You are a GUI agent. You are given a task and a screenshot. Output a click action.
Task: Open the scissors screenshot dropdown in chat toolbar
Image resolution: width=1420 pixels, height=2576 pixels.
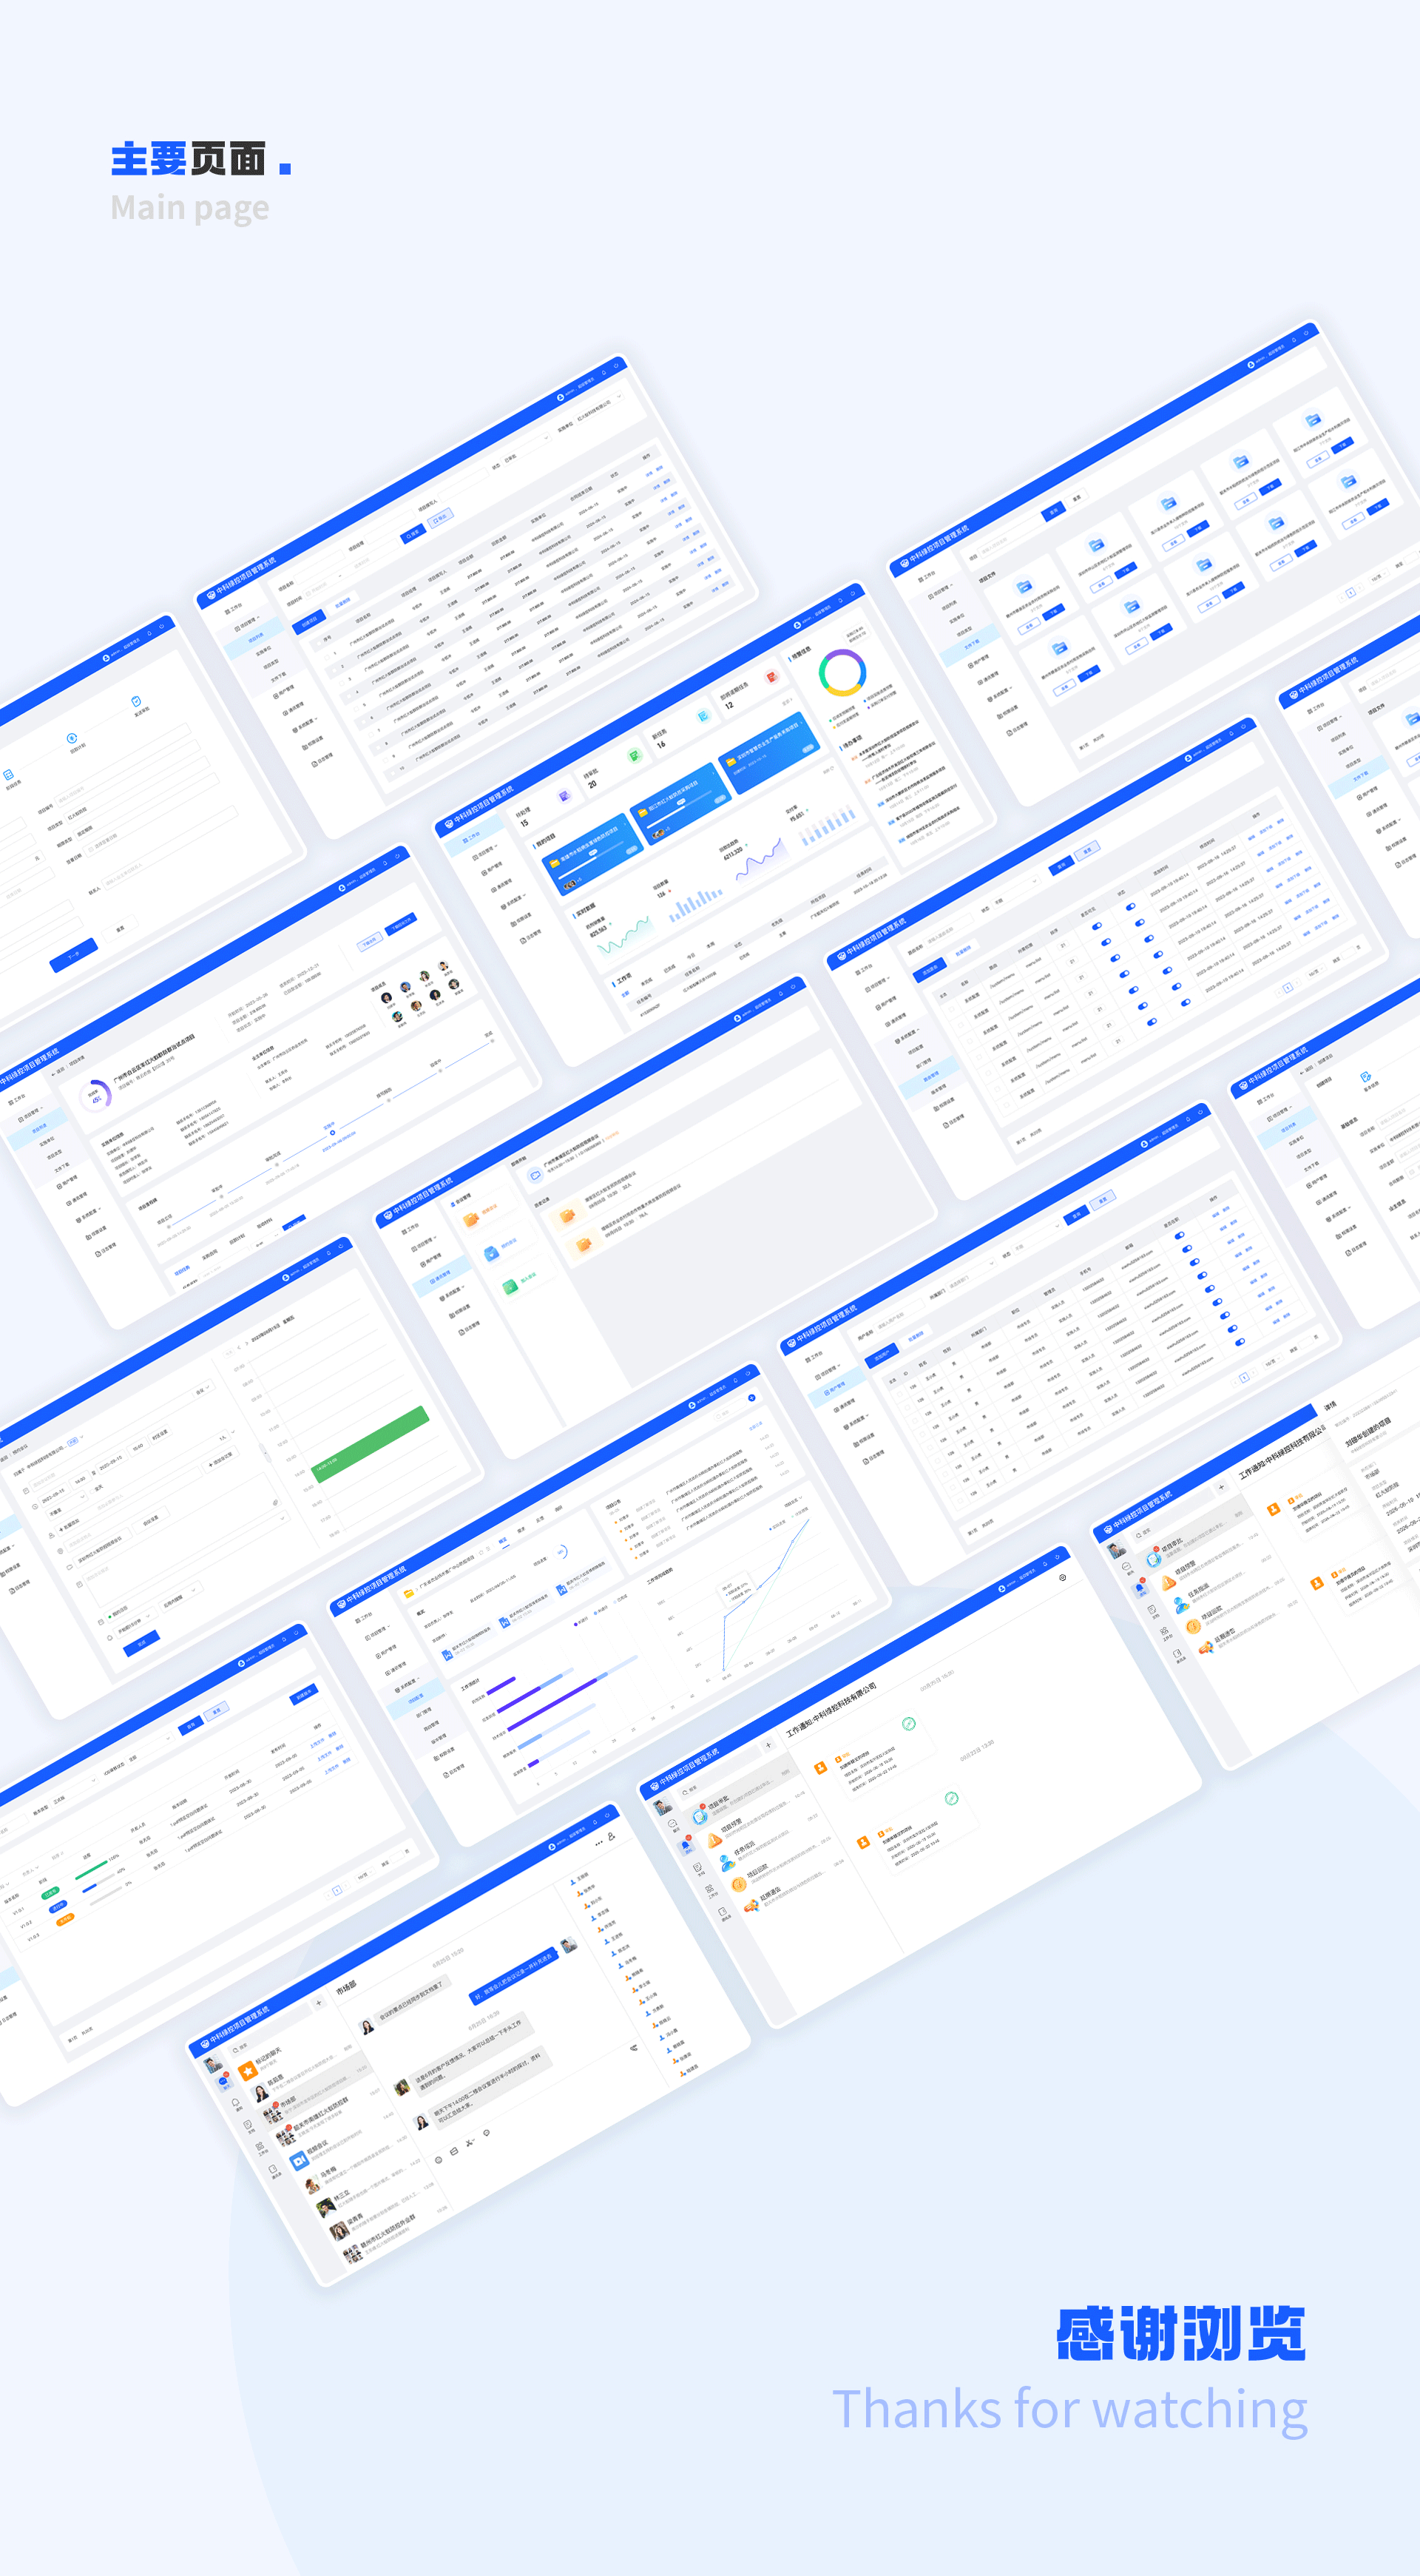click(471, 2142)
